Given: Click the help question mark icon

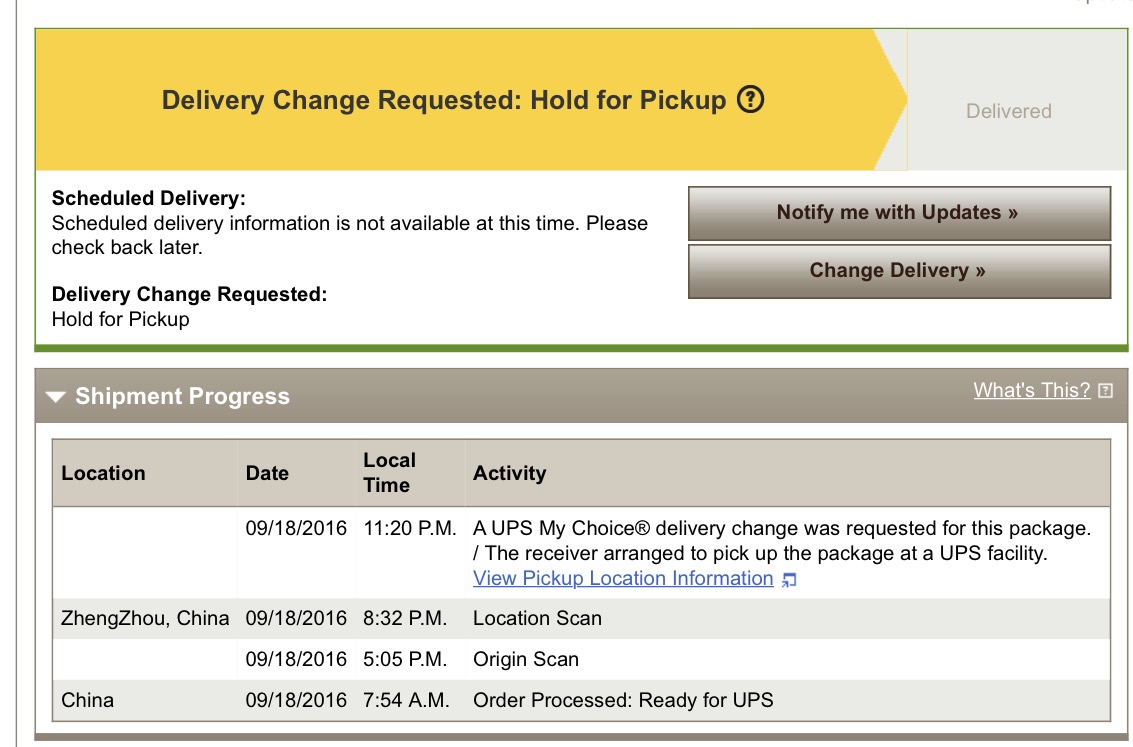Looking at the screenshot, I should [750, 99].
